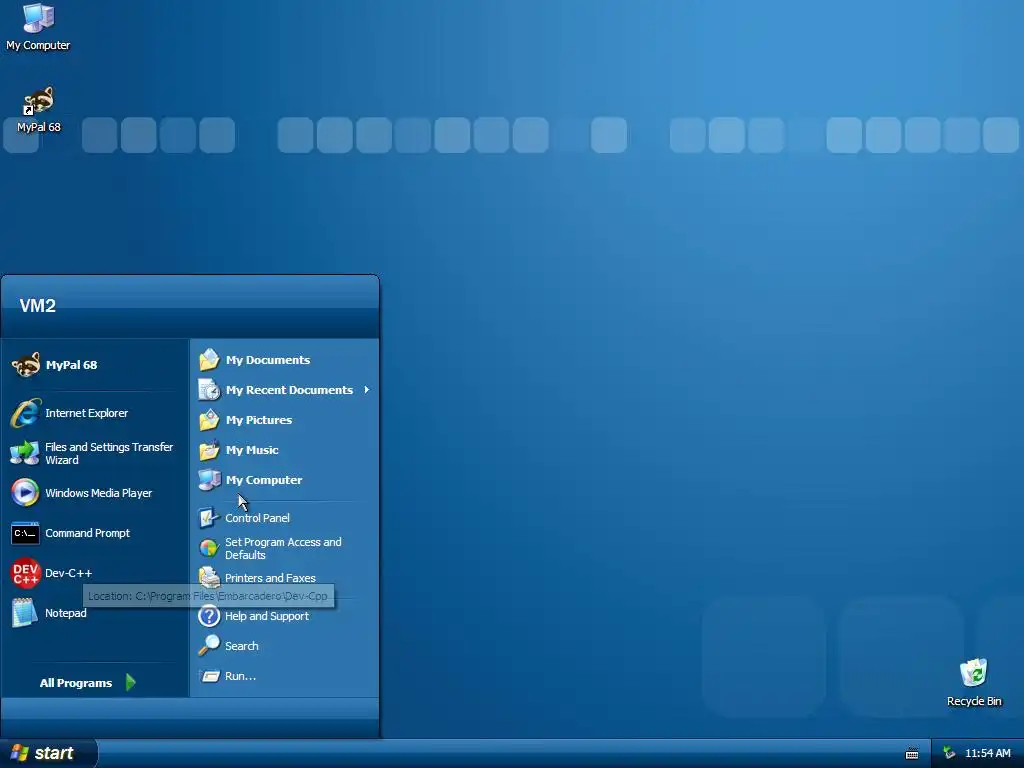Click Set Program Access and Defaults text

[283, 549]
